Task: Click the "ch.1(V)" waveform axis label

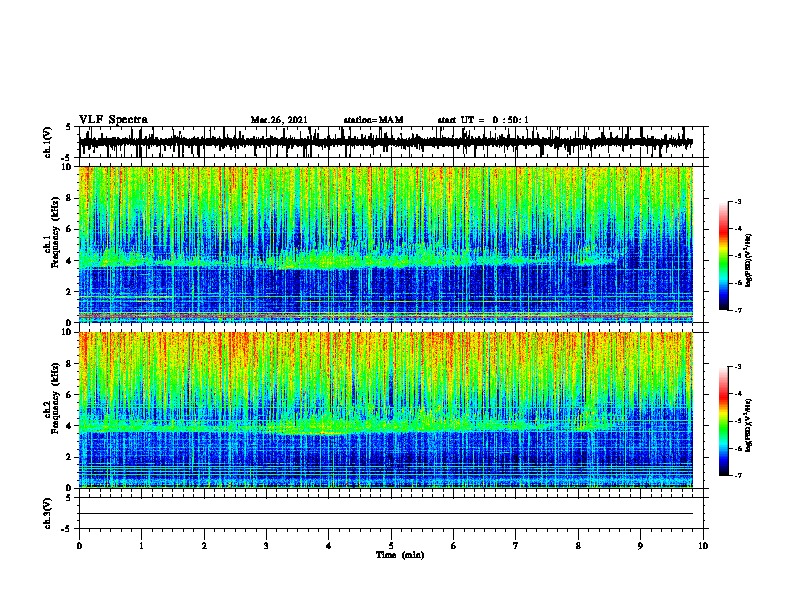Action: pyautogui.click(x=48, y=142)
